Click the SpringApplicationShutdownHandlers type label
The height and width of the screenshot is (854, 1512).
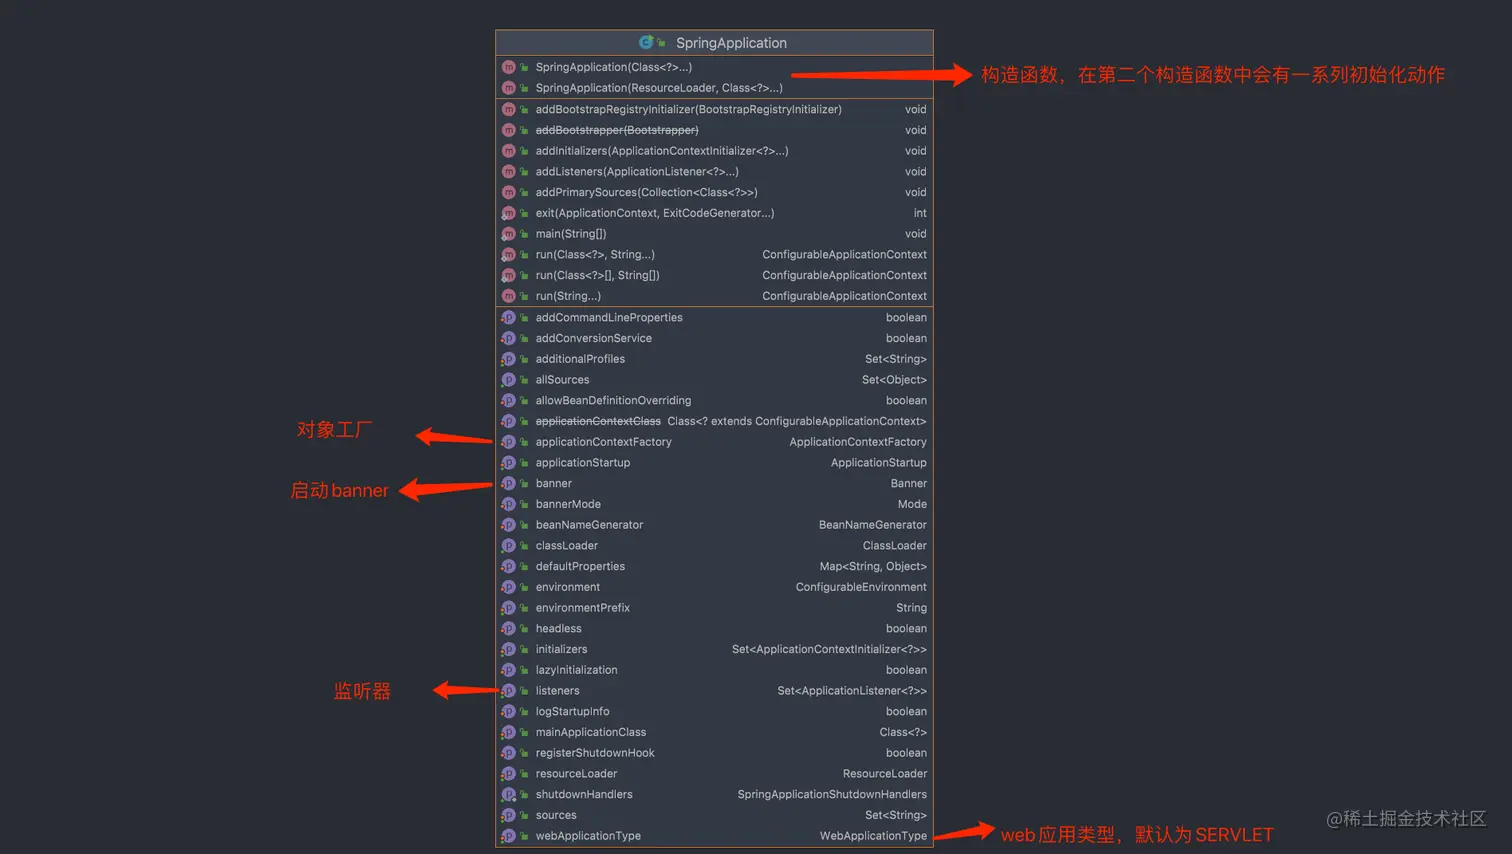(x=832, y=795)
